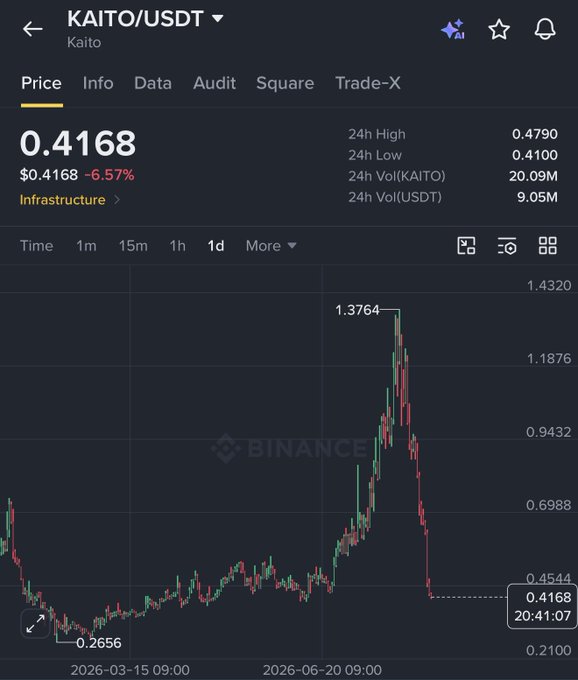Switch to the Price tab
The height and width of the screenshot is (680, 578).
[42, 83]
